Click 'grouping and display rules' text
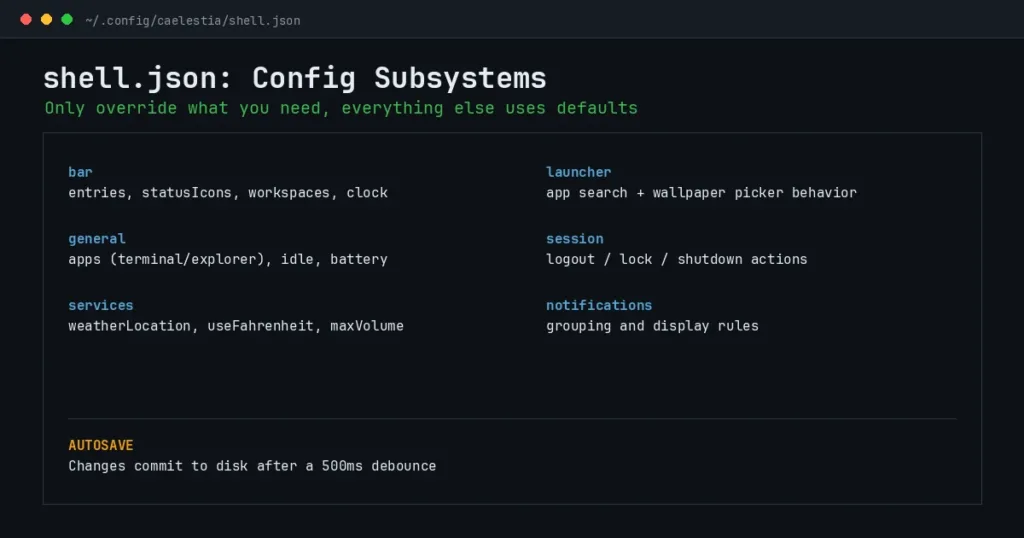 652,326
